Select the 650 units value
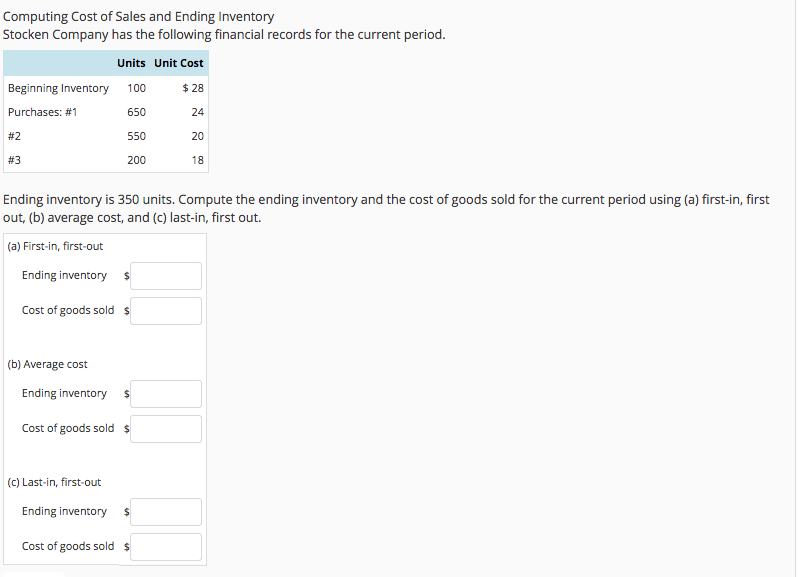The image size is (800, 577). point(136,112)
